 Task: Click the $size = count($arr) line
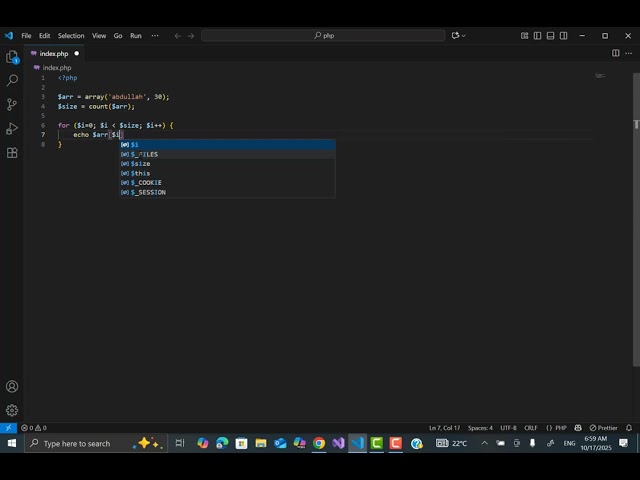96,107
